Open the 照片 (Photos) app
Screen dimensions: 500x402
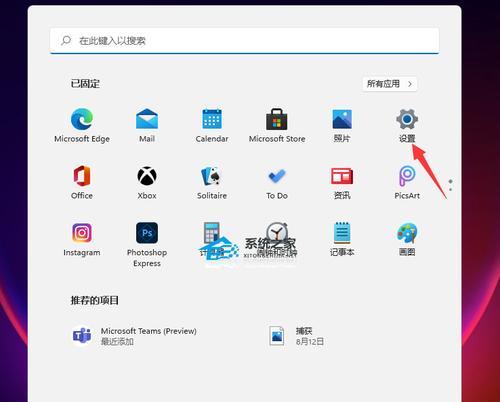(342, 125)
